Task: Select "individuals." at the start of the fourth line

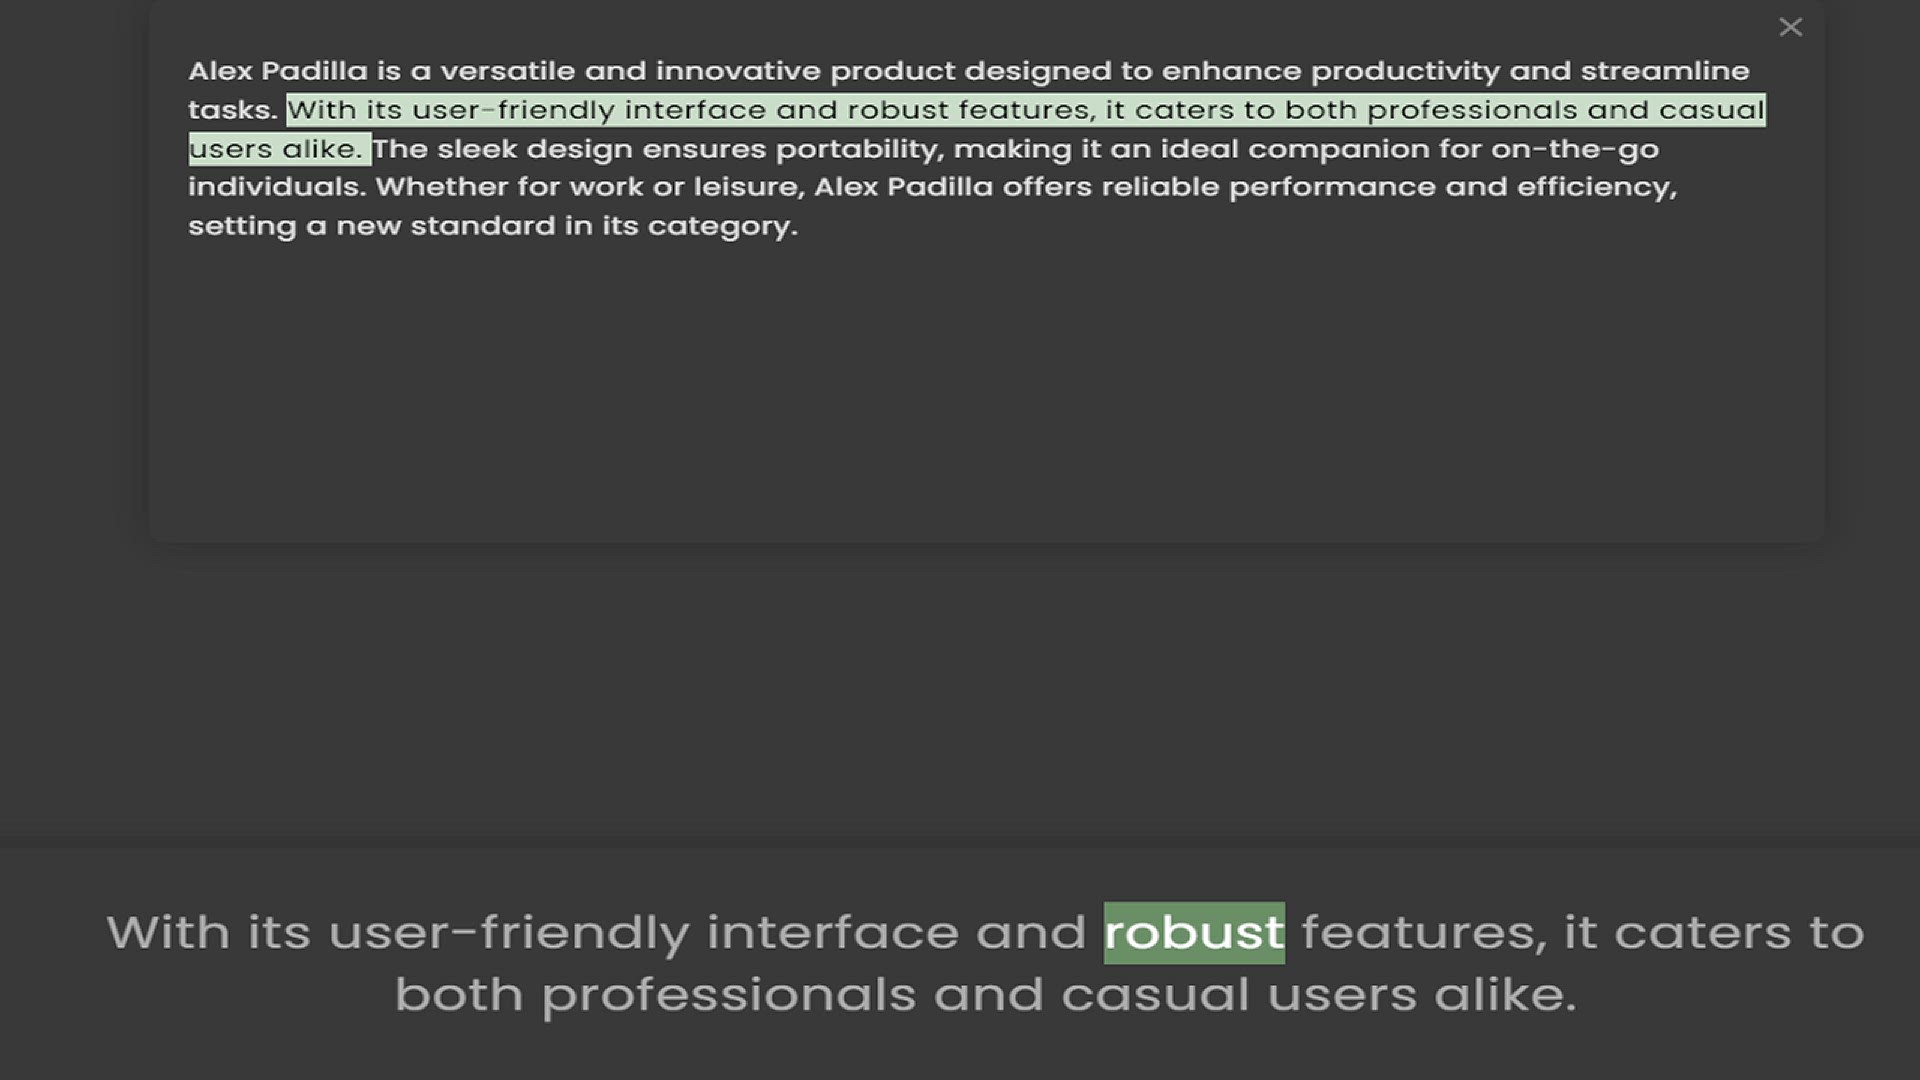Action: pos(277,187)
